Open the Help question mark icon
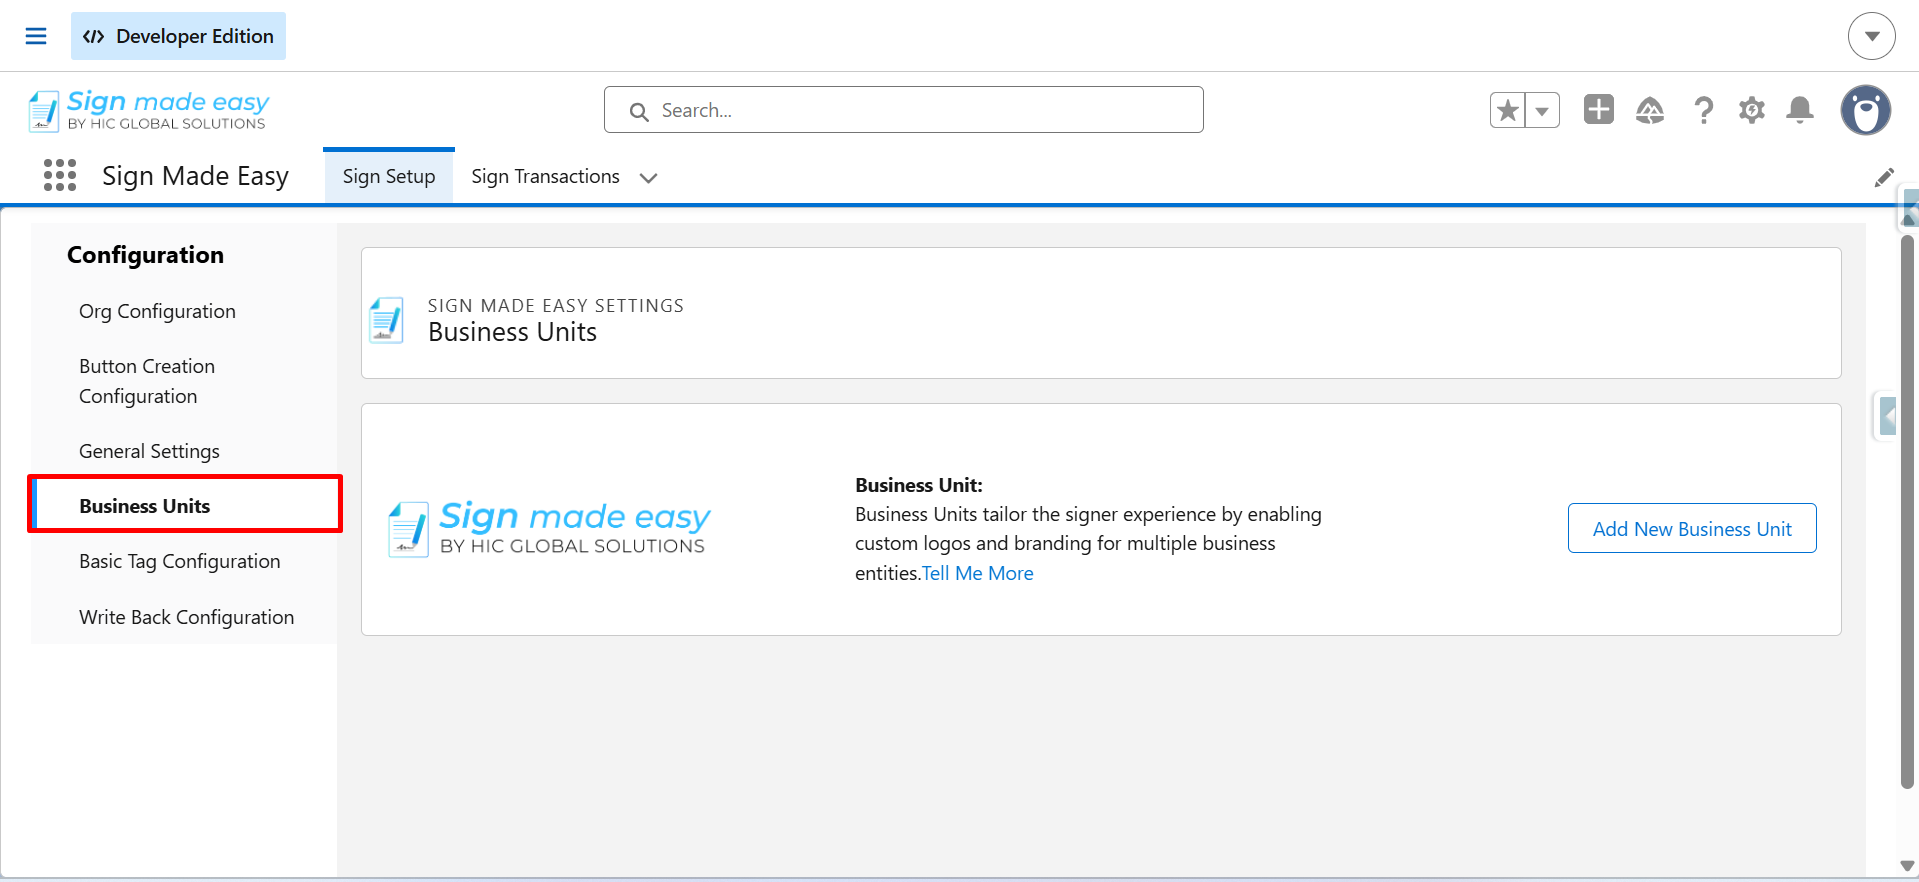Viewport: 1919px width, 882px height. 1704,110
